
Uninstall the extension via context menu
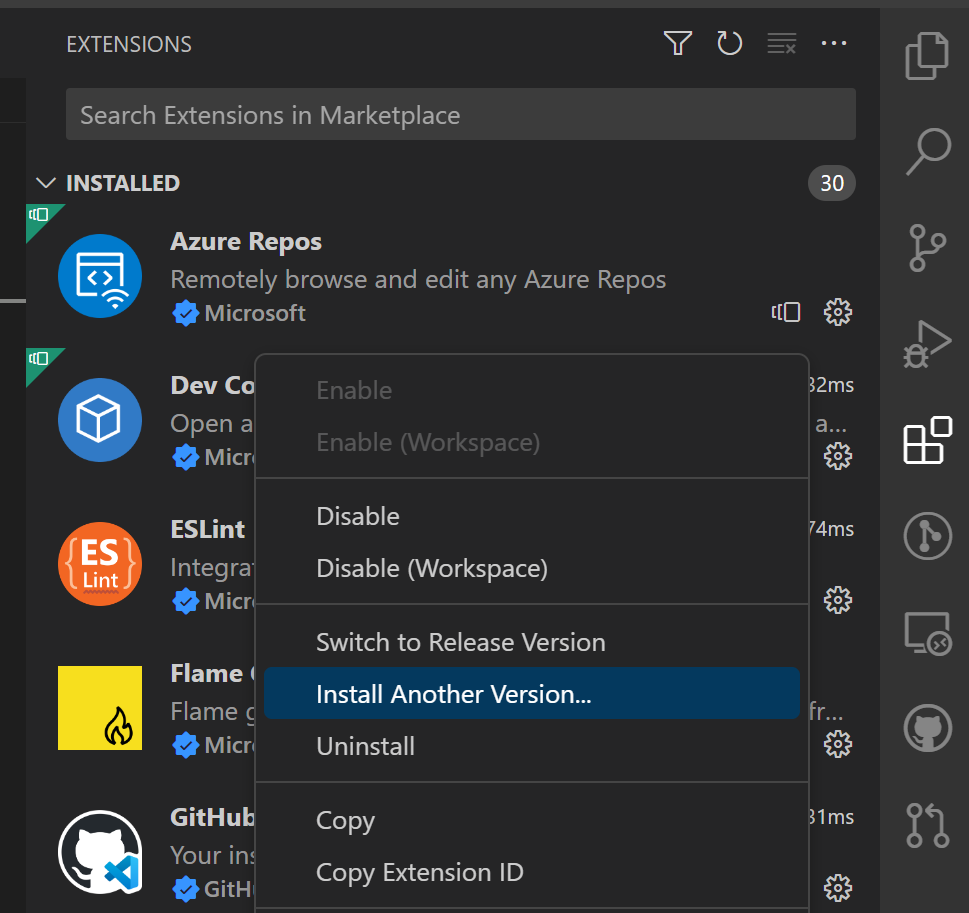(x=365, y=746)
